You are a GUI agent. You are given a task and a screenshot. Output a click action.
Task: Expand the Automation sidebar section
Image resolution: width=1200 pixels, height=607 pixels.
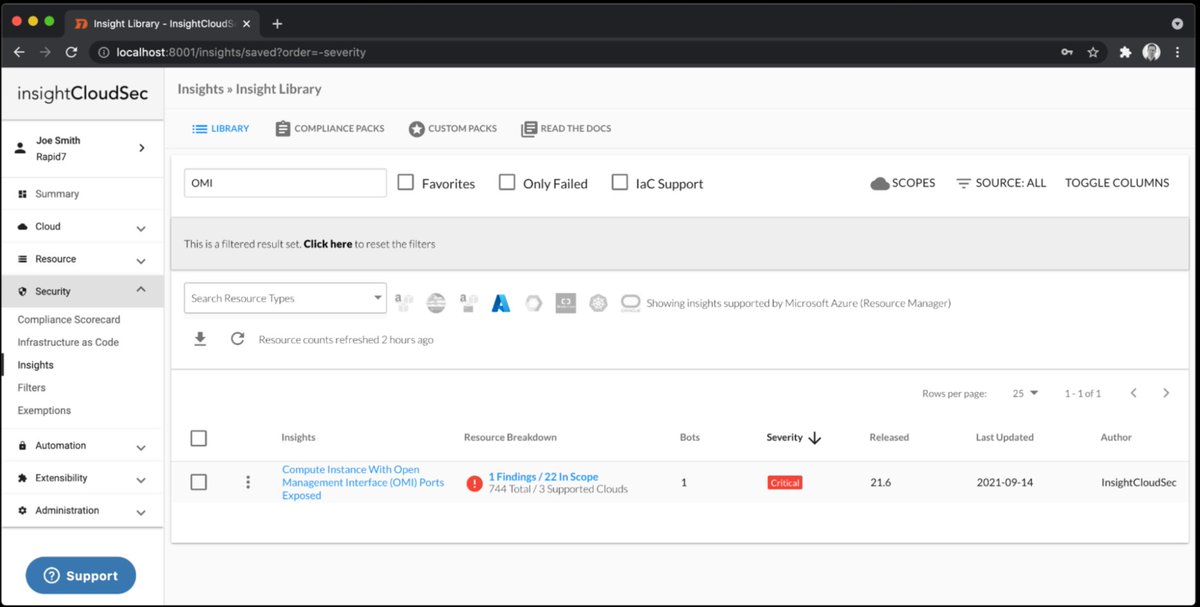pos(82,446)
